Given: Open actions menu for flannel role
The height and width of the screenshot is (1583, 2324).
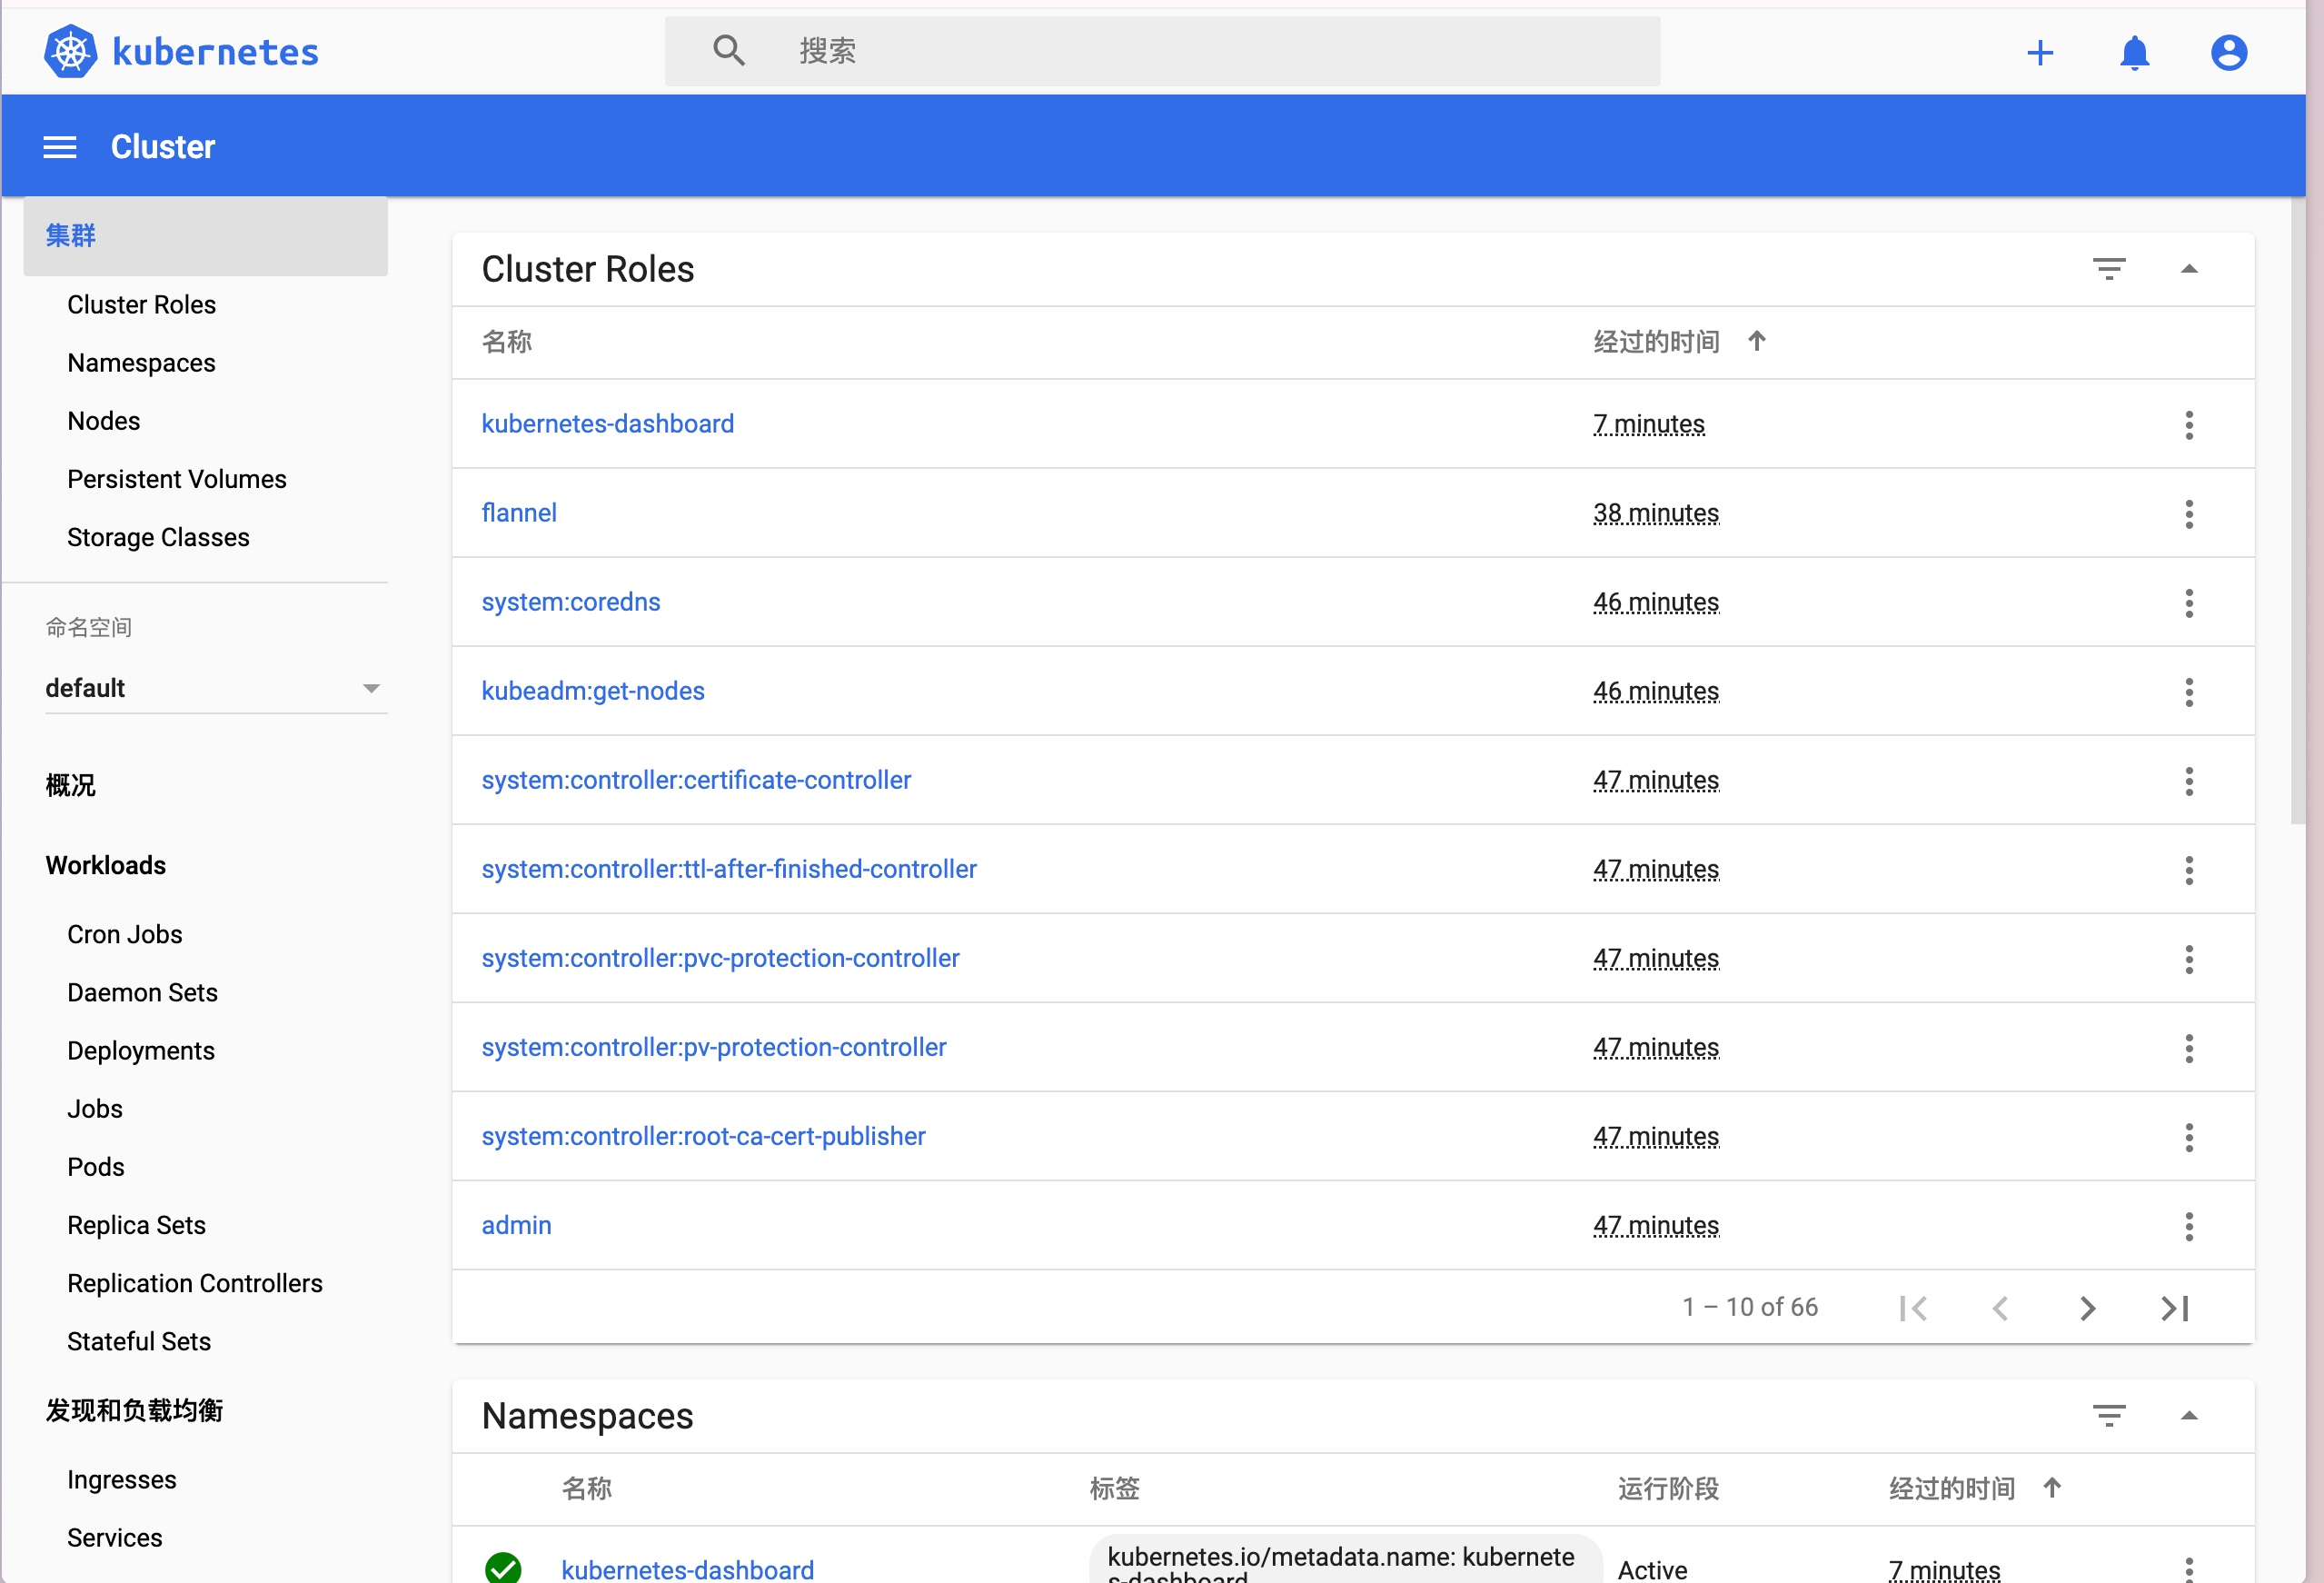Looking at the screenshot, I should click(2189, 513).
